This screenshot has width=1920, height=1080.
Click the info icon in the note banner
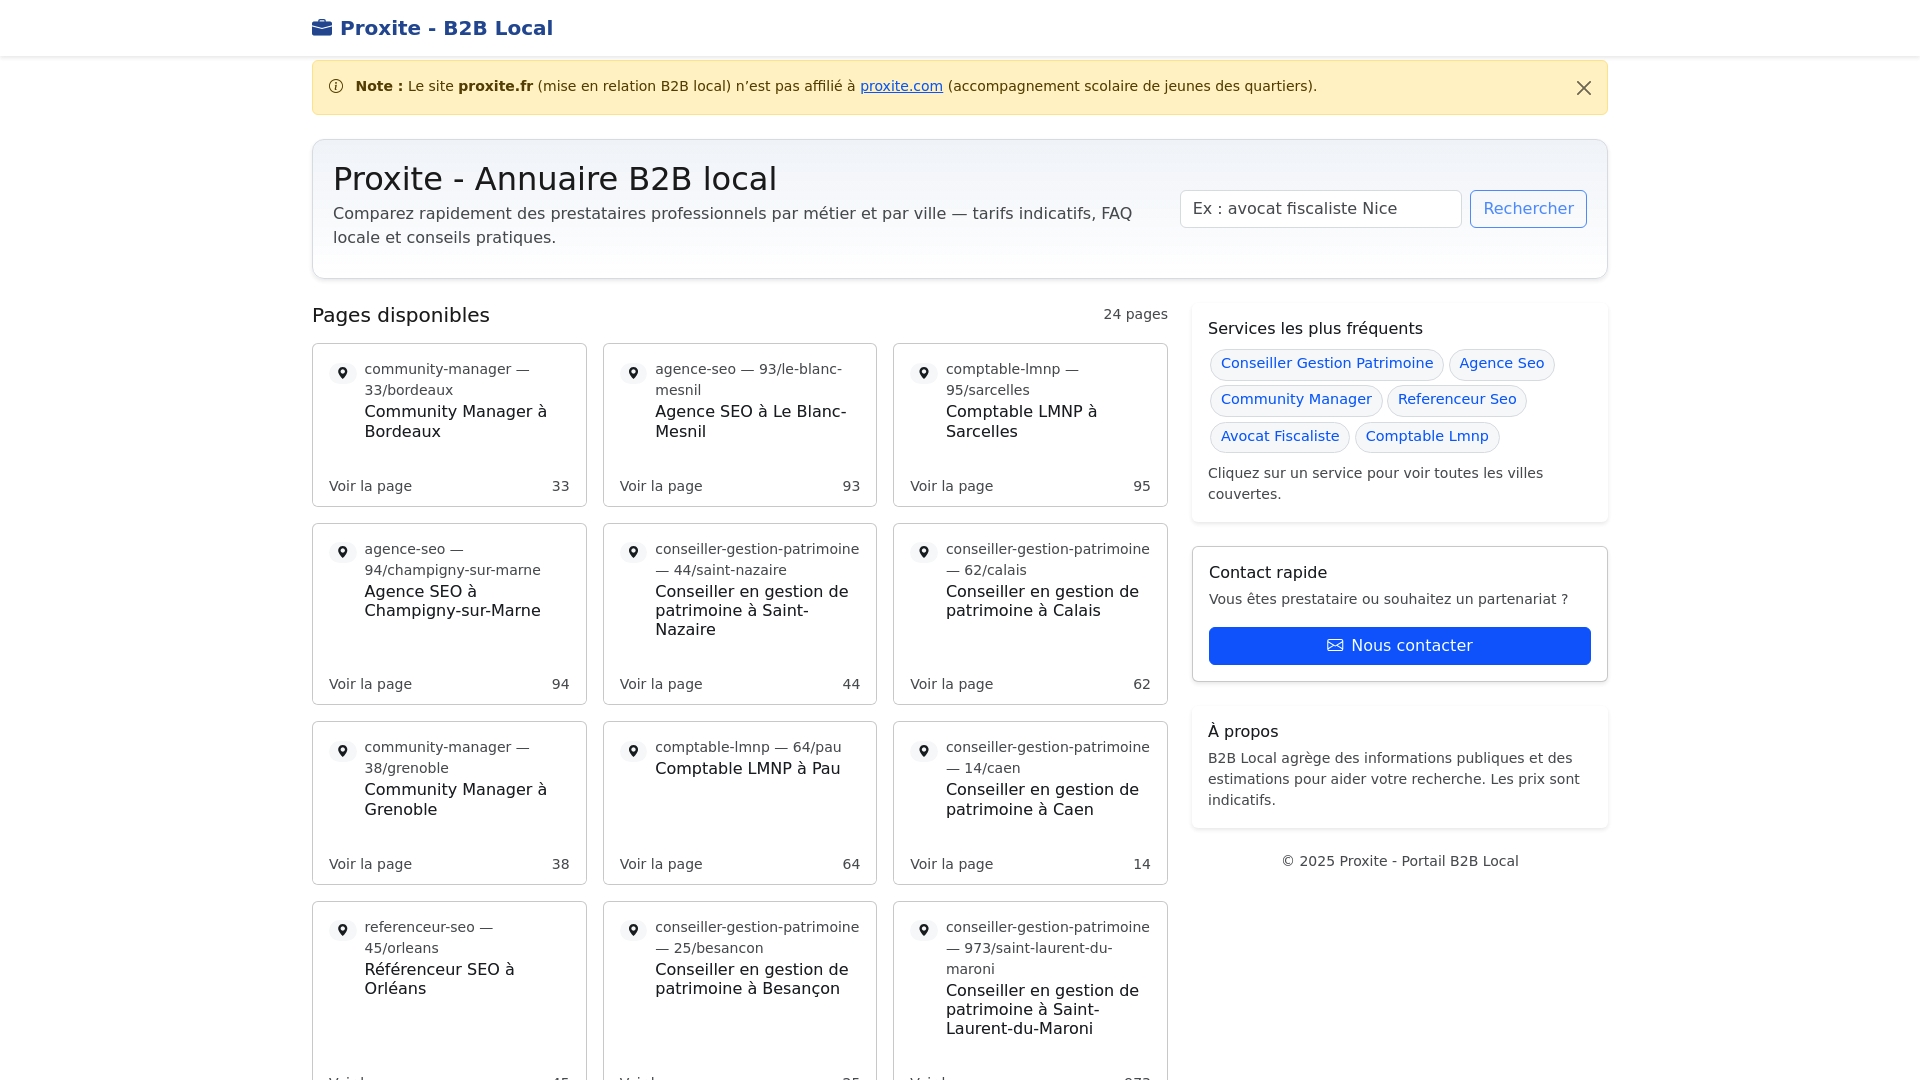click(x=336, y=87)
